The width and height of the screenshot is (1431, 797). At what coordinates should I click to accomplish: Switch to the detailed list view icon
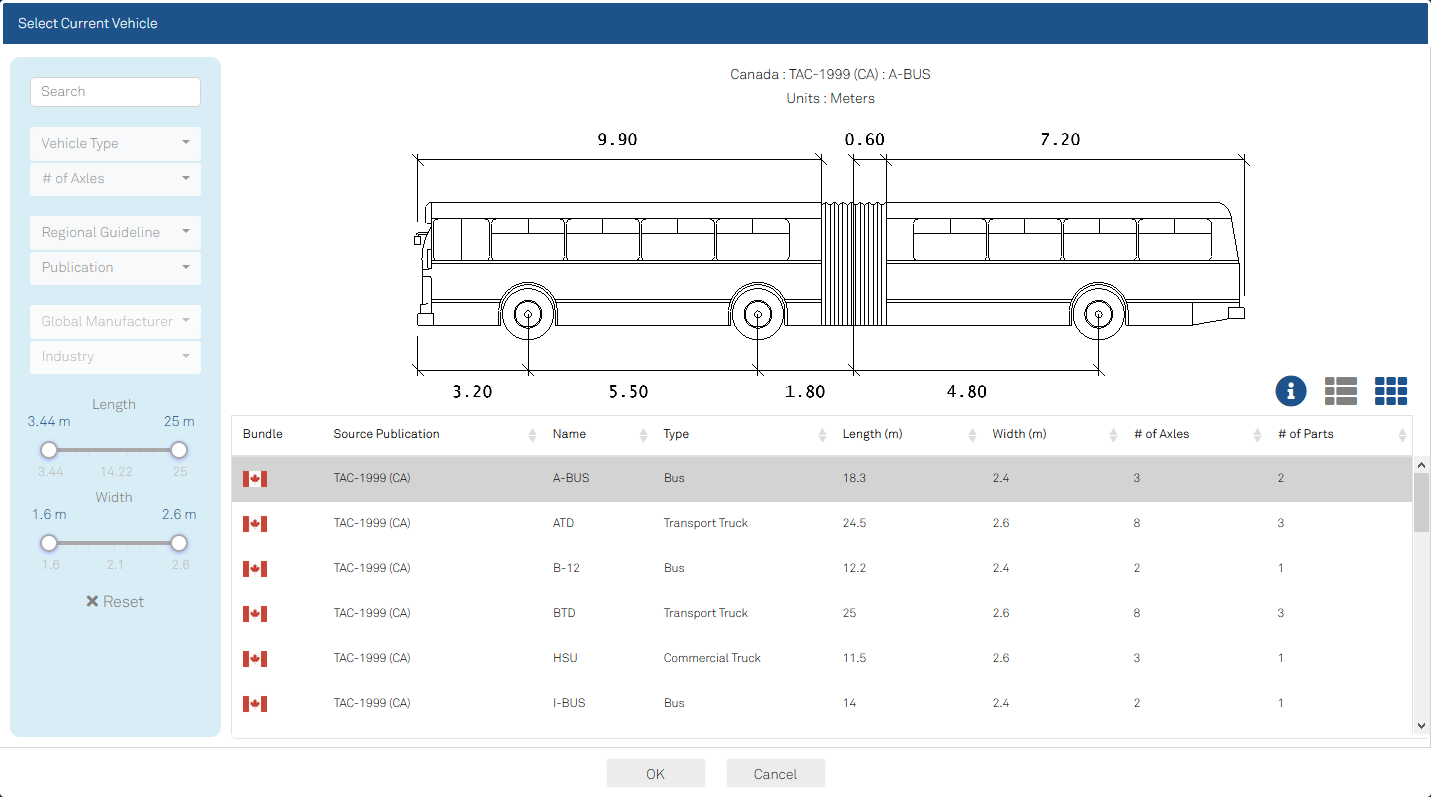point(1340,391)
